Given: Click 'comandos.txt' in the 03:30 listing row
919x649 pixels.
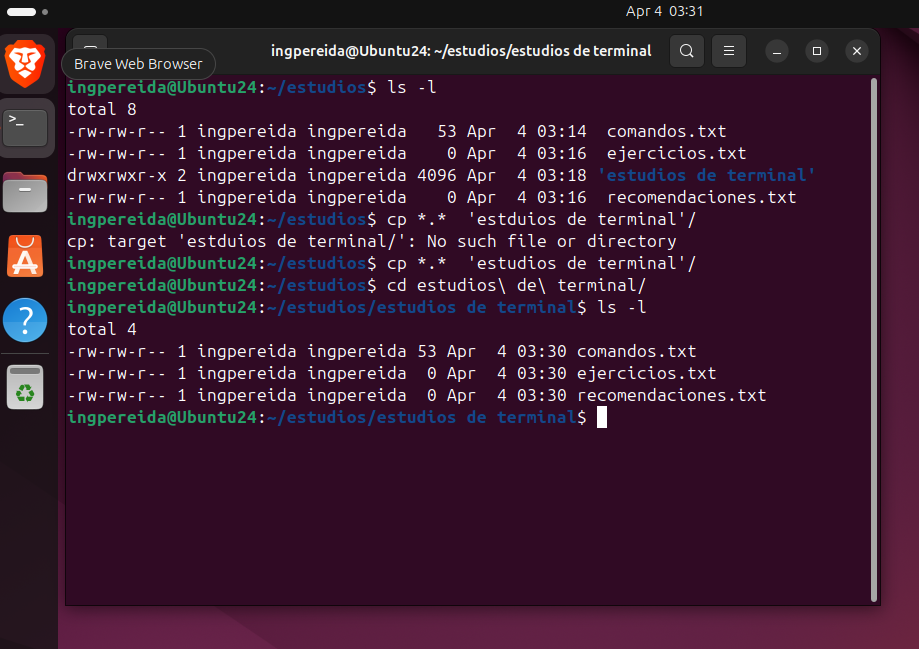Looking at the screenshot, I should [637, 352].
